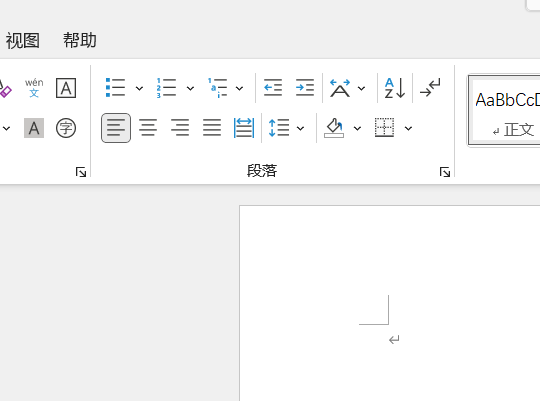Open the 帮助 tab
540x401 pixels.
[80, 40]
